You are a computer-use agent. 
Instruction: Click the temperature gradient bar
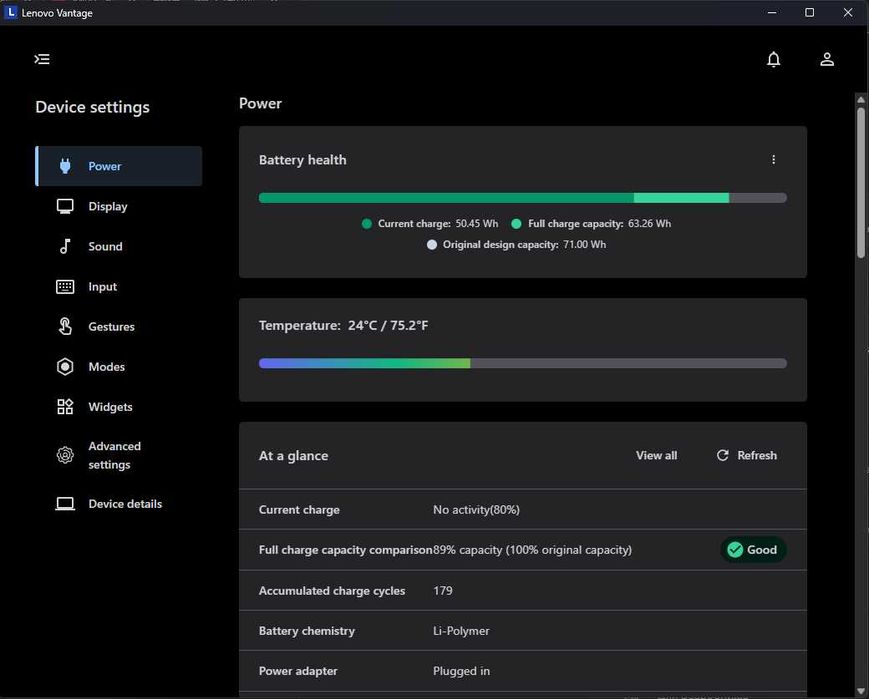click(523, 363)
